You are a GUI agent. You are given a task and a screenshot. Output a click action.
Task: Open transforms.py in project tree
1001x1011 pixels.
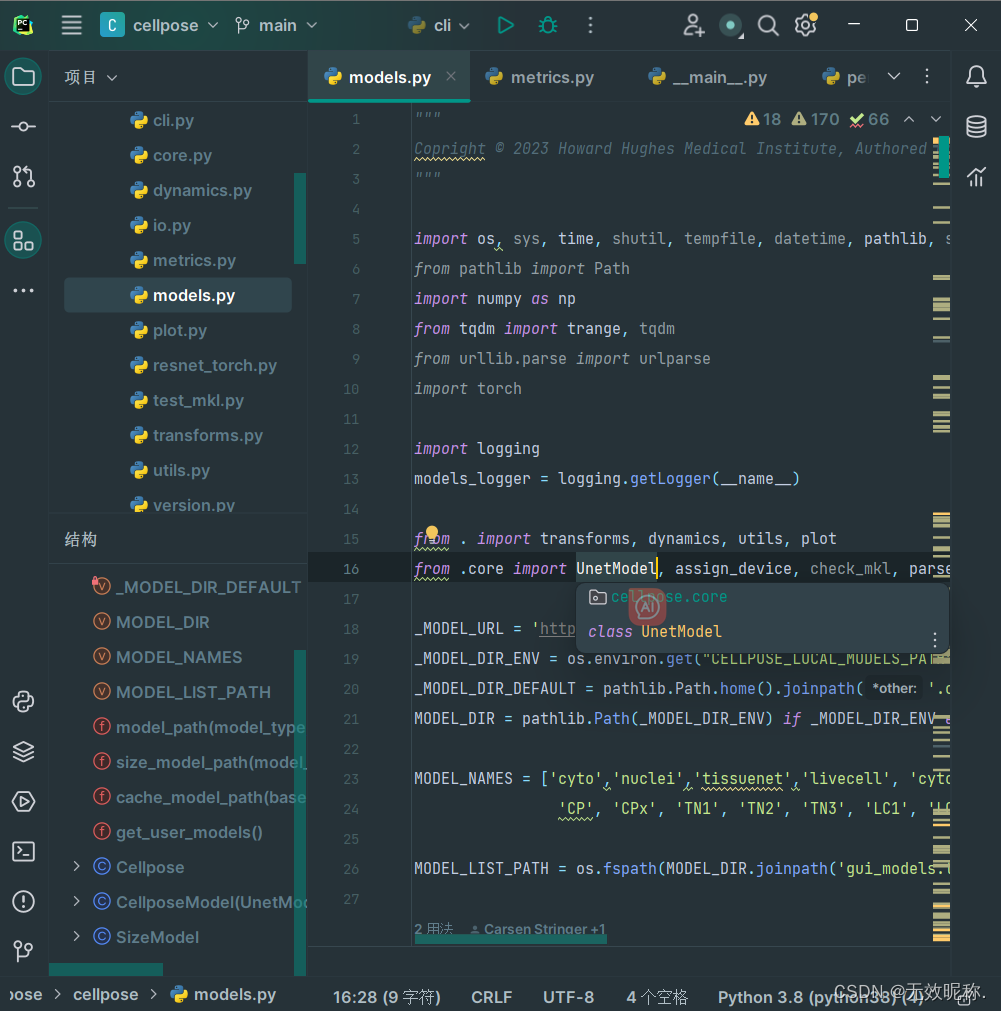point(208,435)
